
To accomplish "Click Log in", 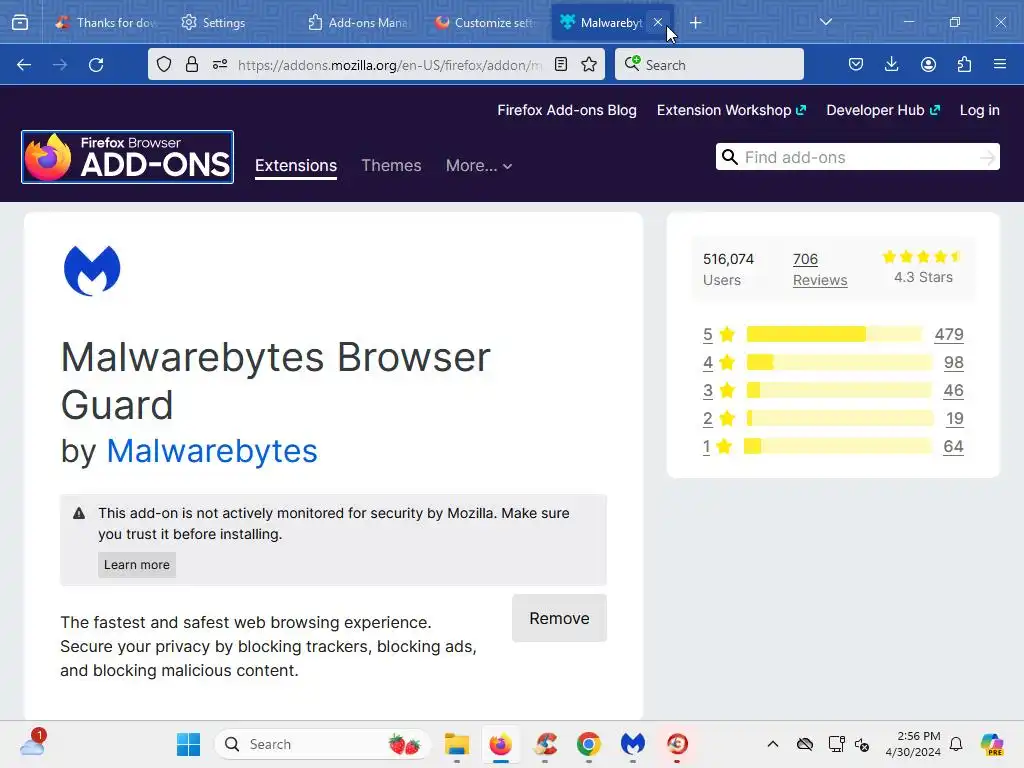I will 979,110.
